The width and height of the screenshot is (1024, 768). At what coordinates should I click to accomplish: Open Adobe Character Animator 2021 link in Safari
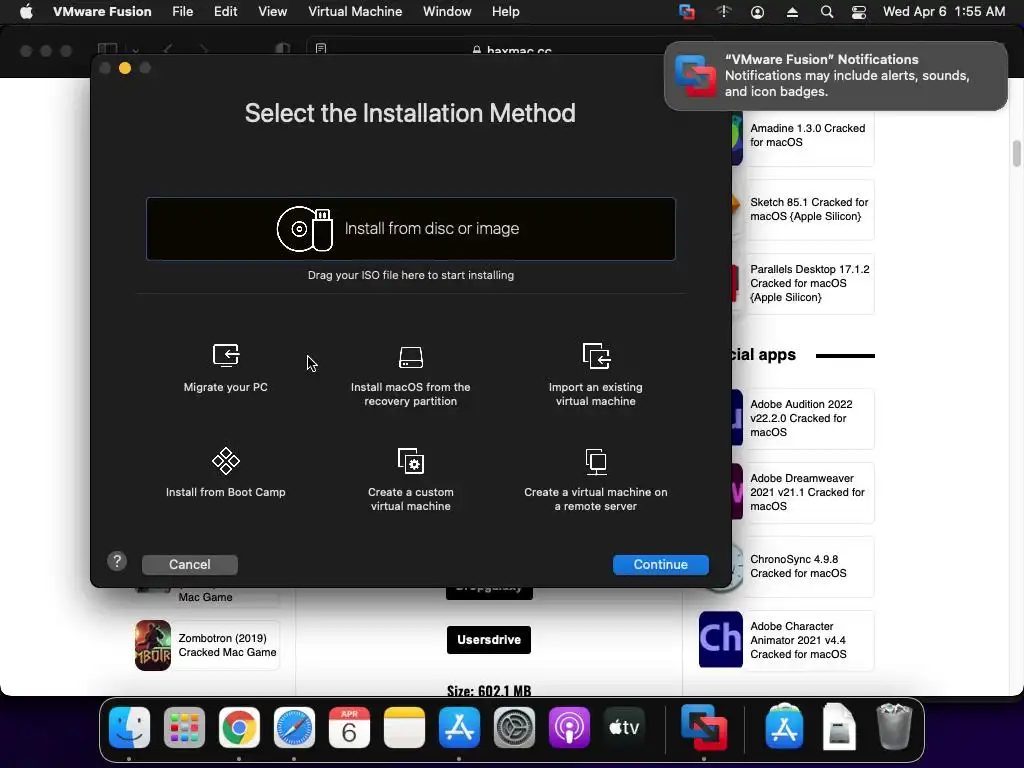[798, 640]
